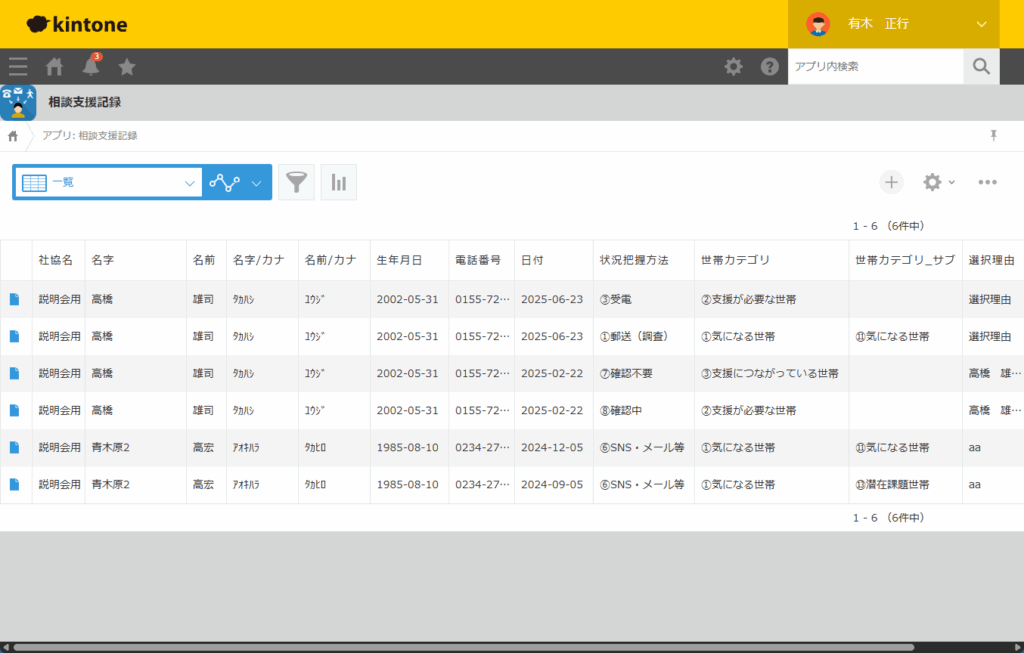The height and width of the screenshot is (653, 1024).
Task: Open the bookmarks star icon
Action: 127,67
